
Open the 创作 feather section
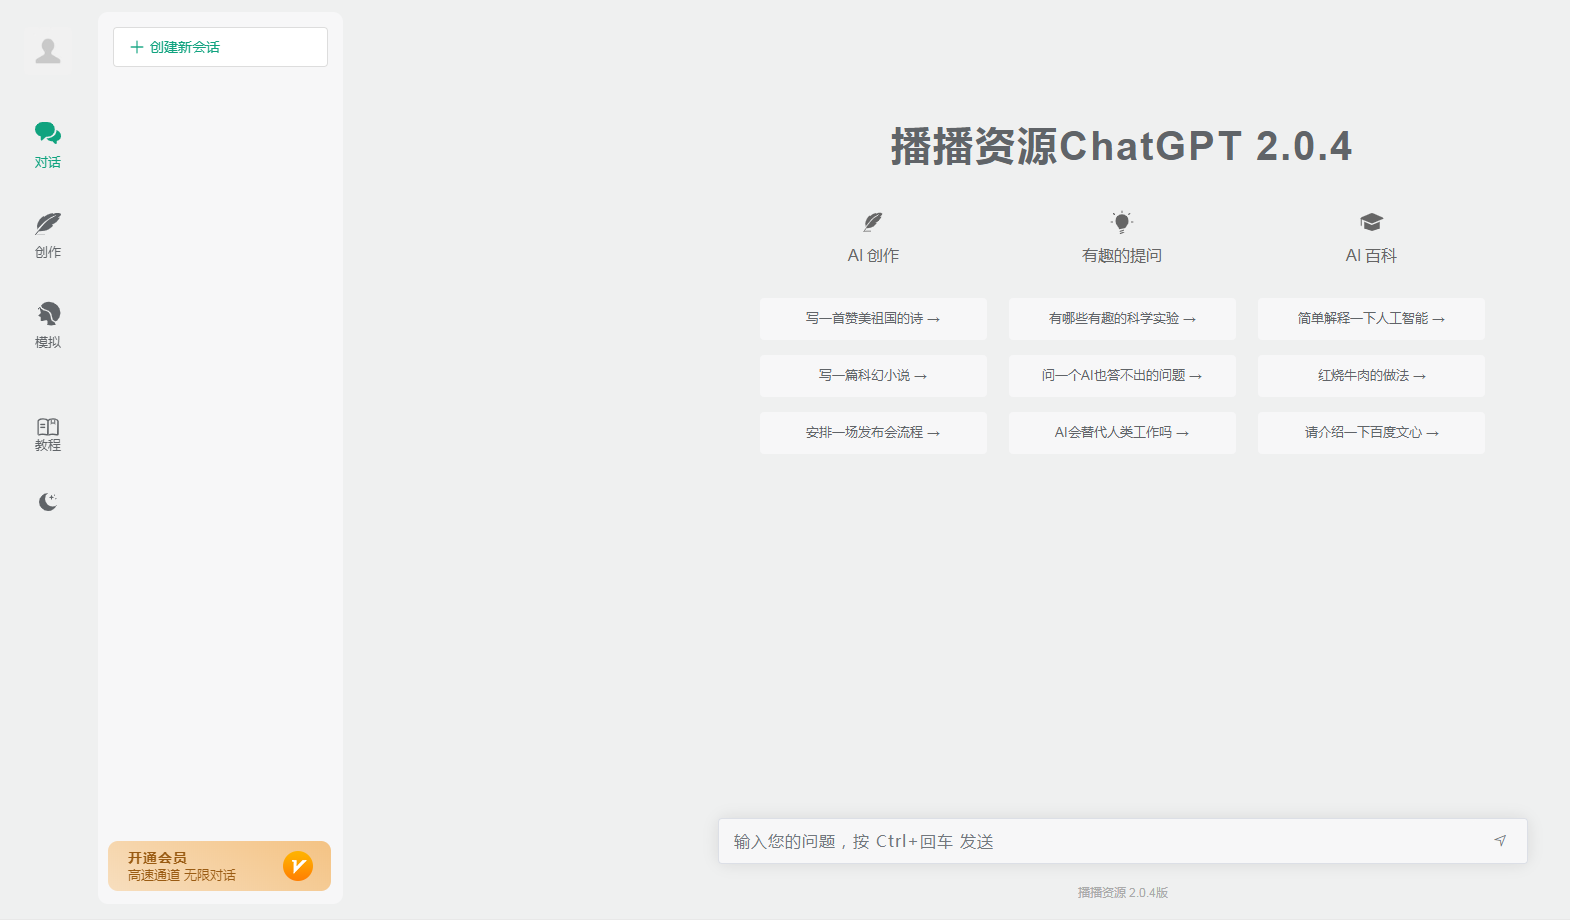click(48, 235)
